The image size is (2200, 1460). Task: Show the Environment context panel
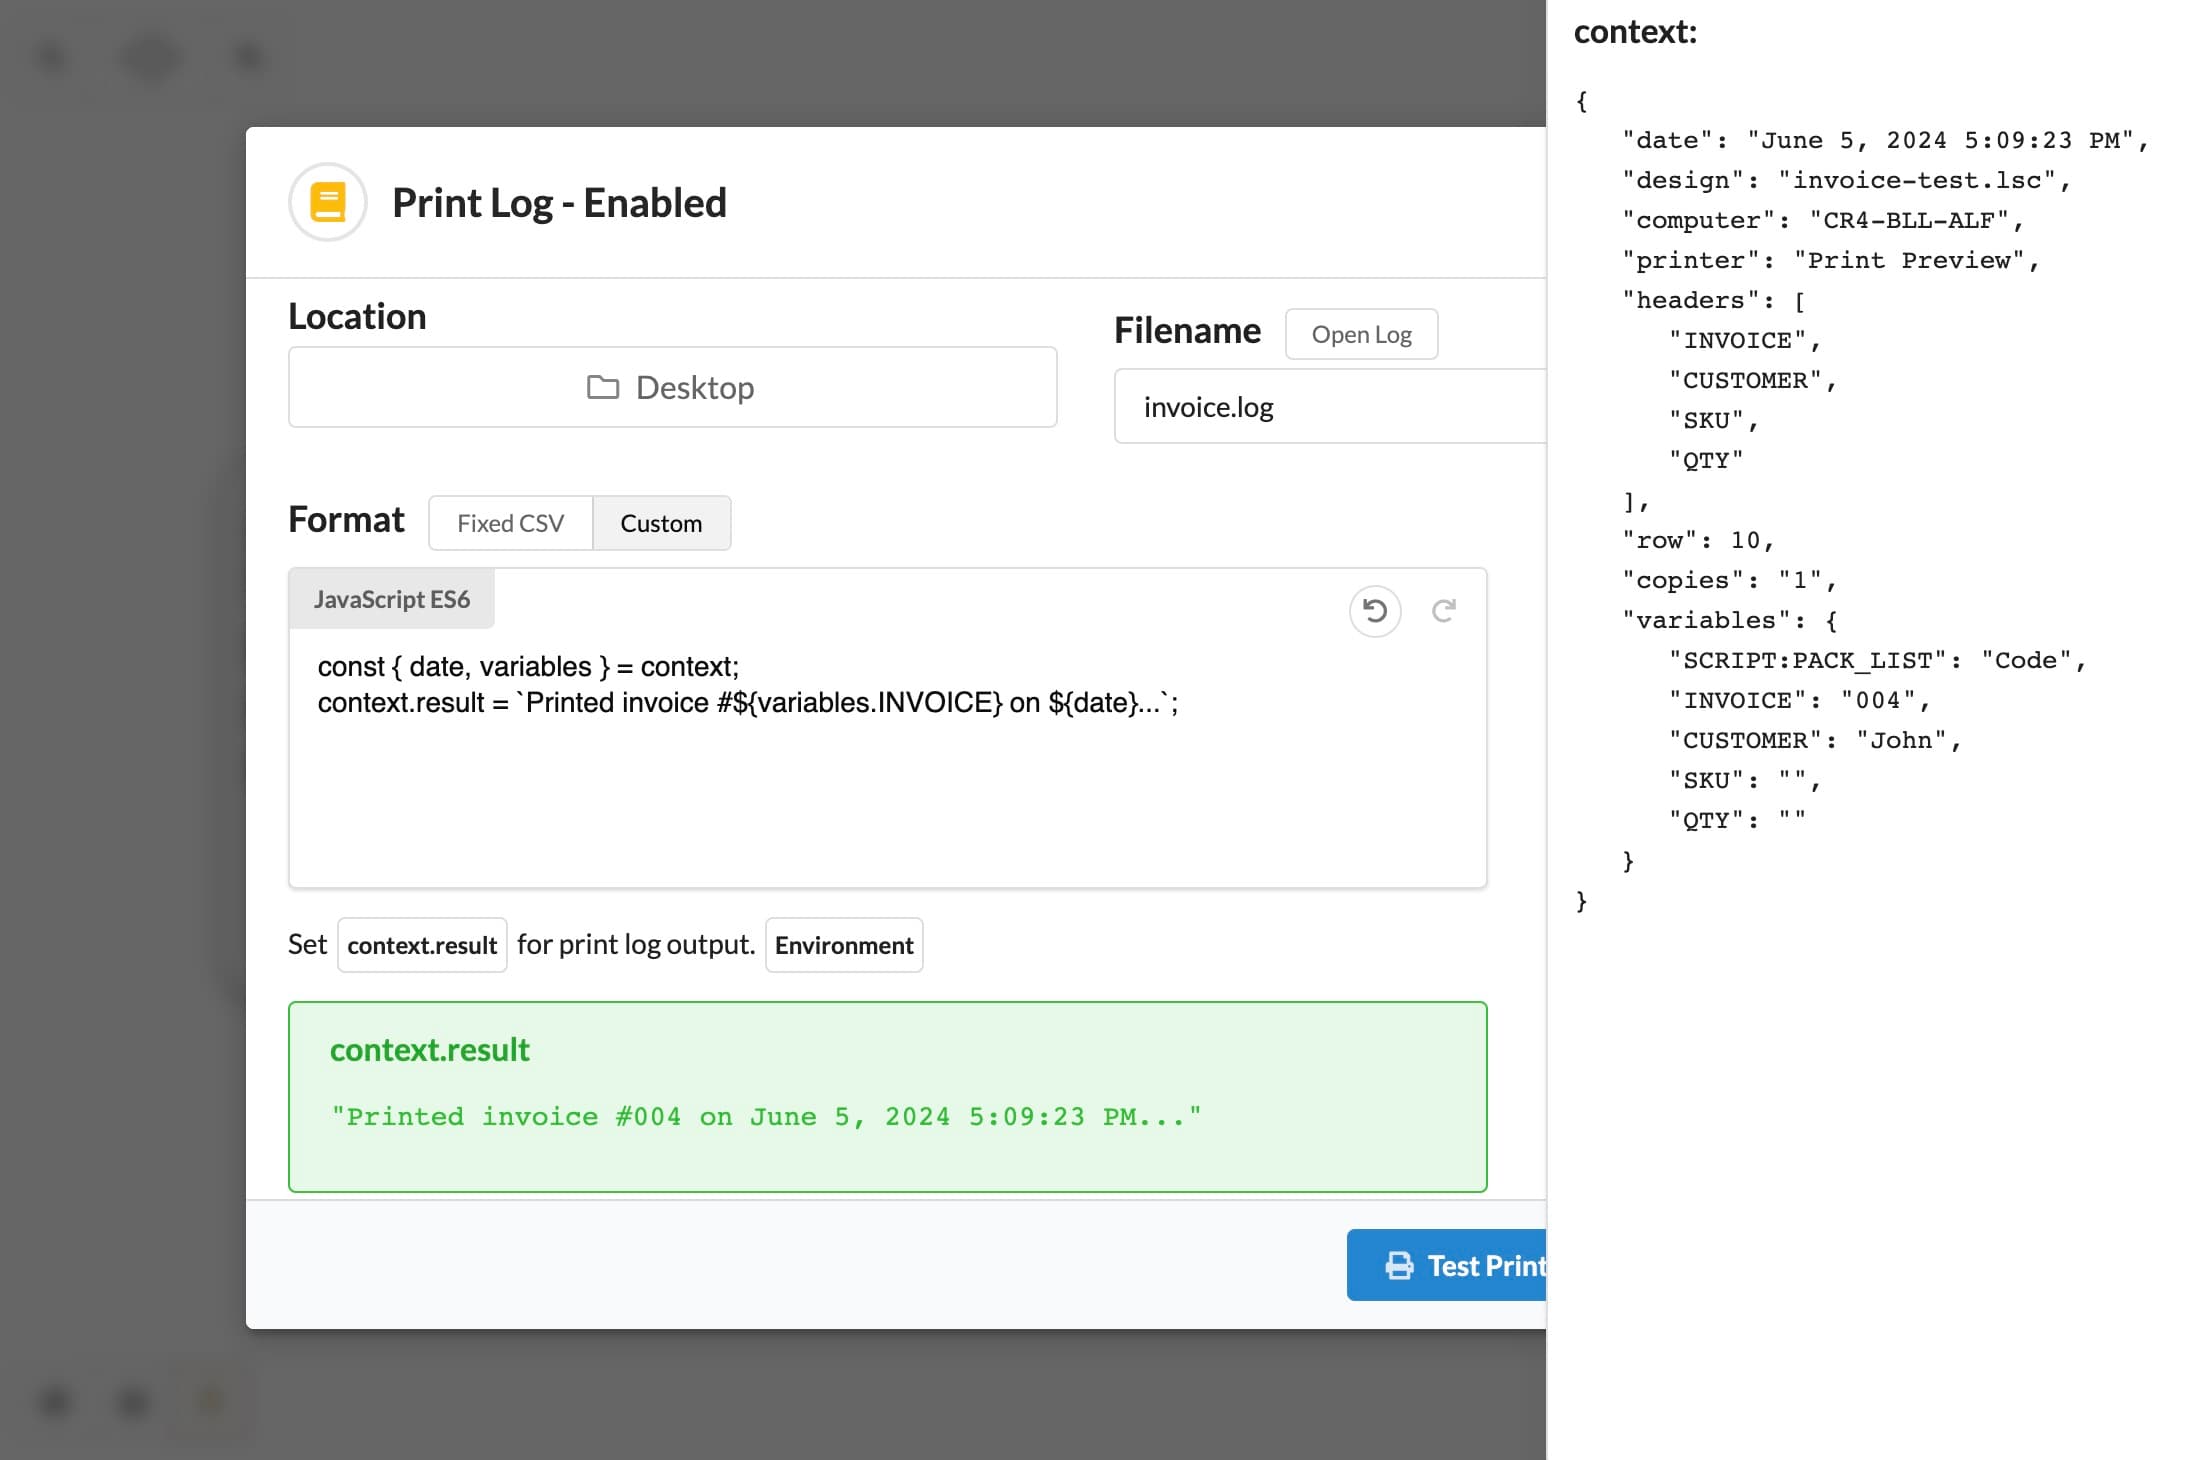point(843,945)
